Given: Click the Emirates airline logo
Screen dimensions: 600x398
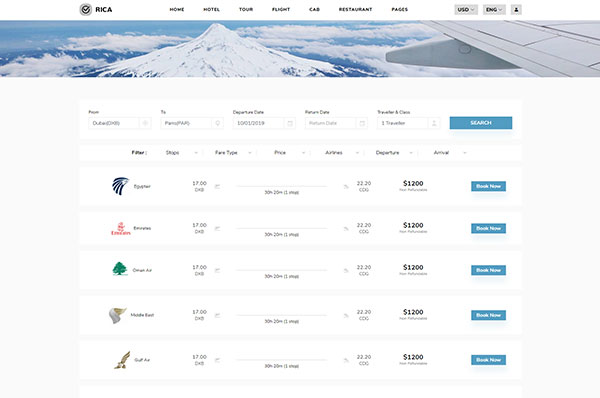Looking at the screenshot, I should click(x=121, y=228).
